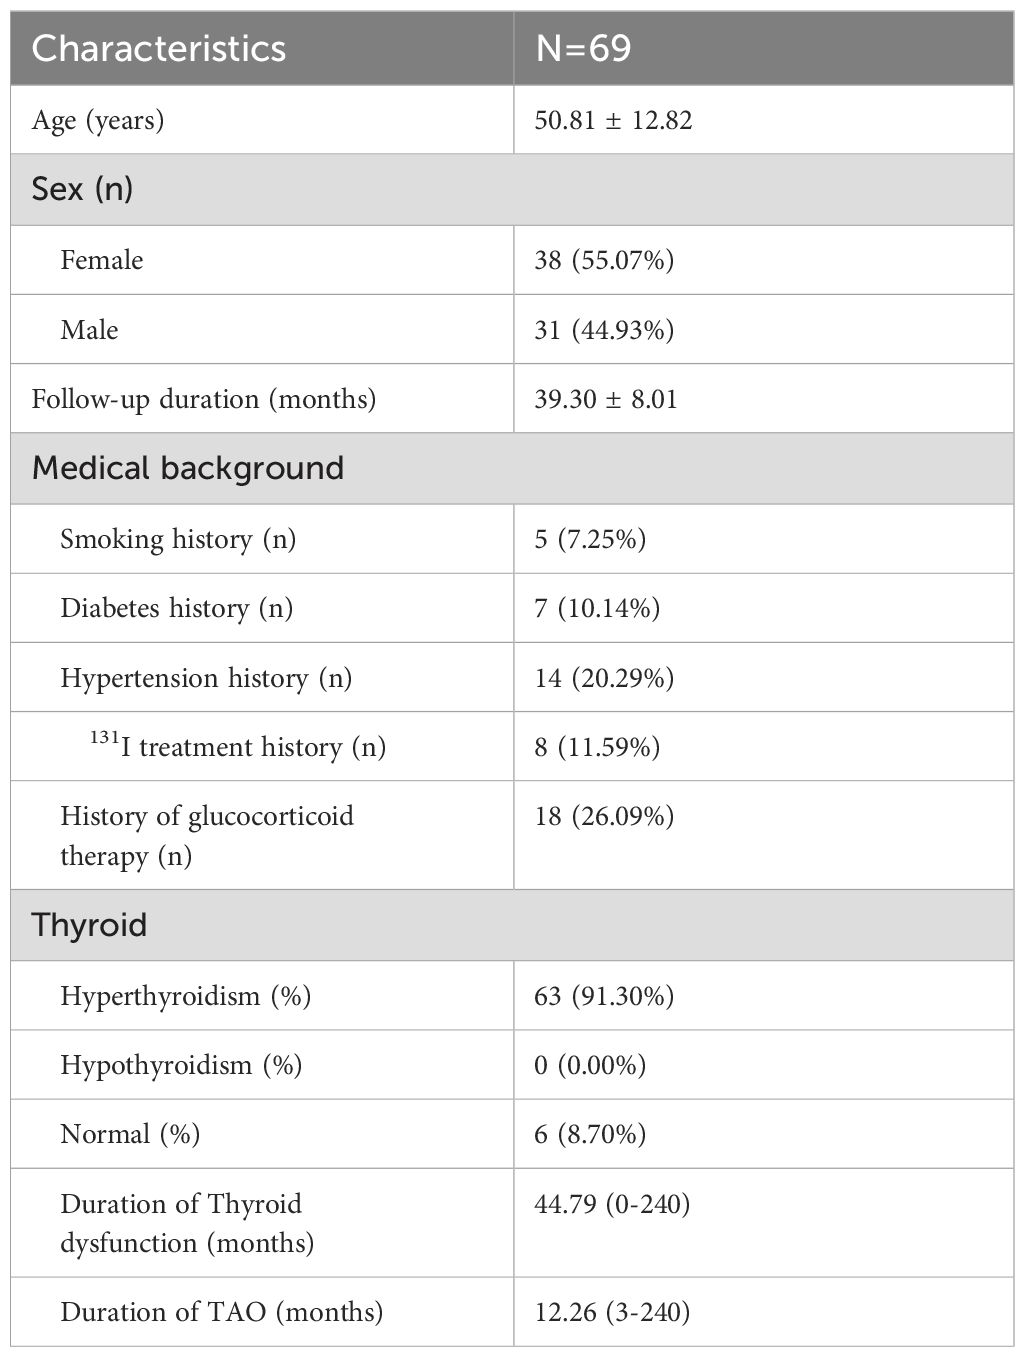Click the 131I treatment history row
The width and height of the screenshot is (1025, 1357).
pyautogui.click(x=512, y=746)
